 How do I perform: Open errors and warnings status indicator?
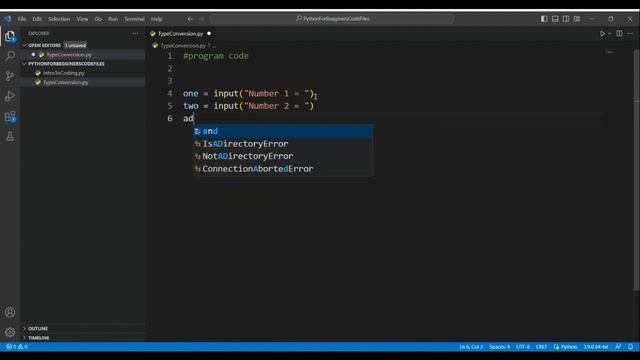click(x=17, y=347)
